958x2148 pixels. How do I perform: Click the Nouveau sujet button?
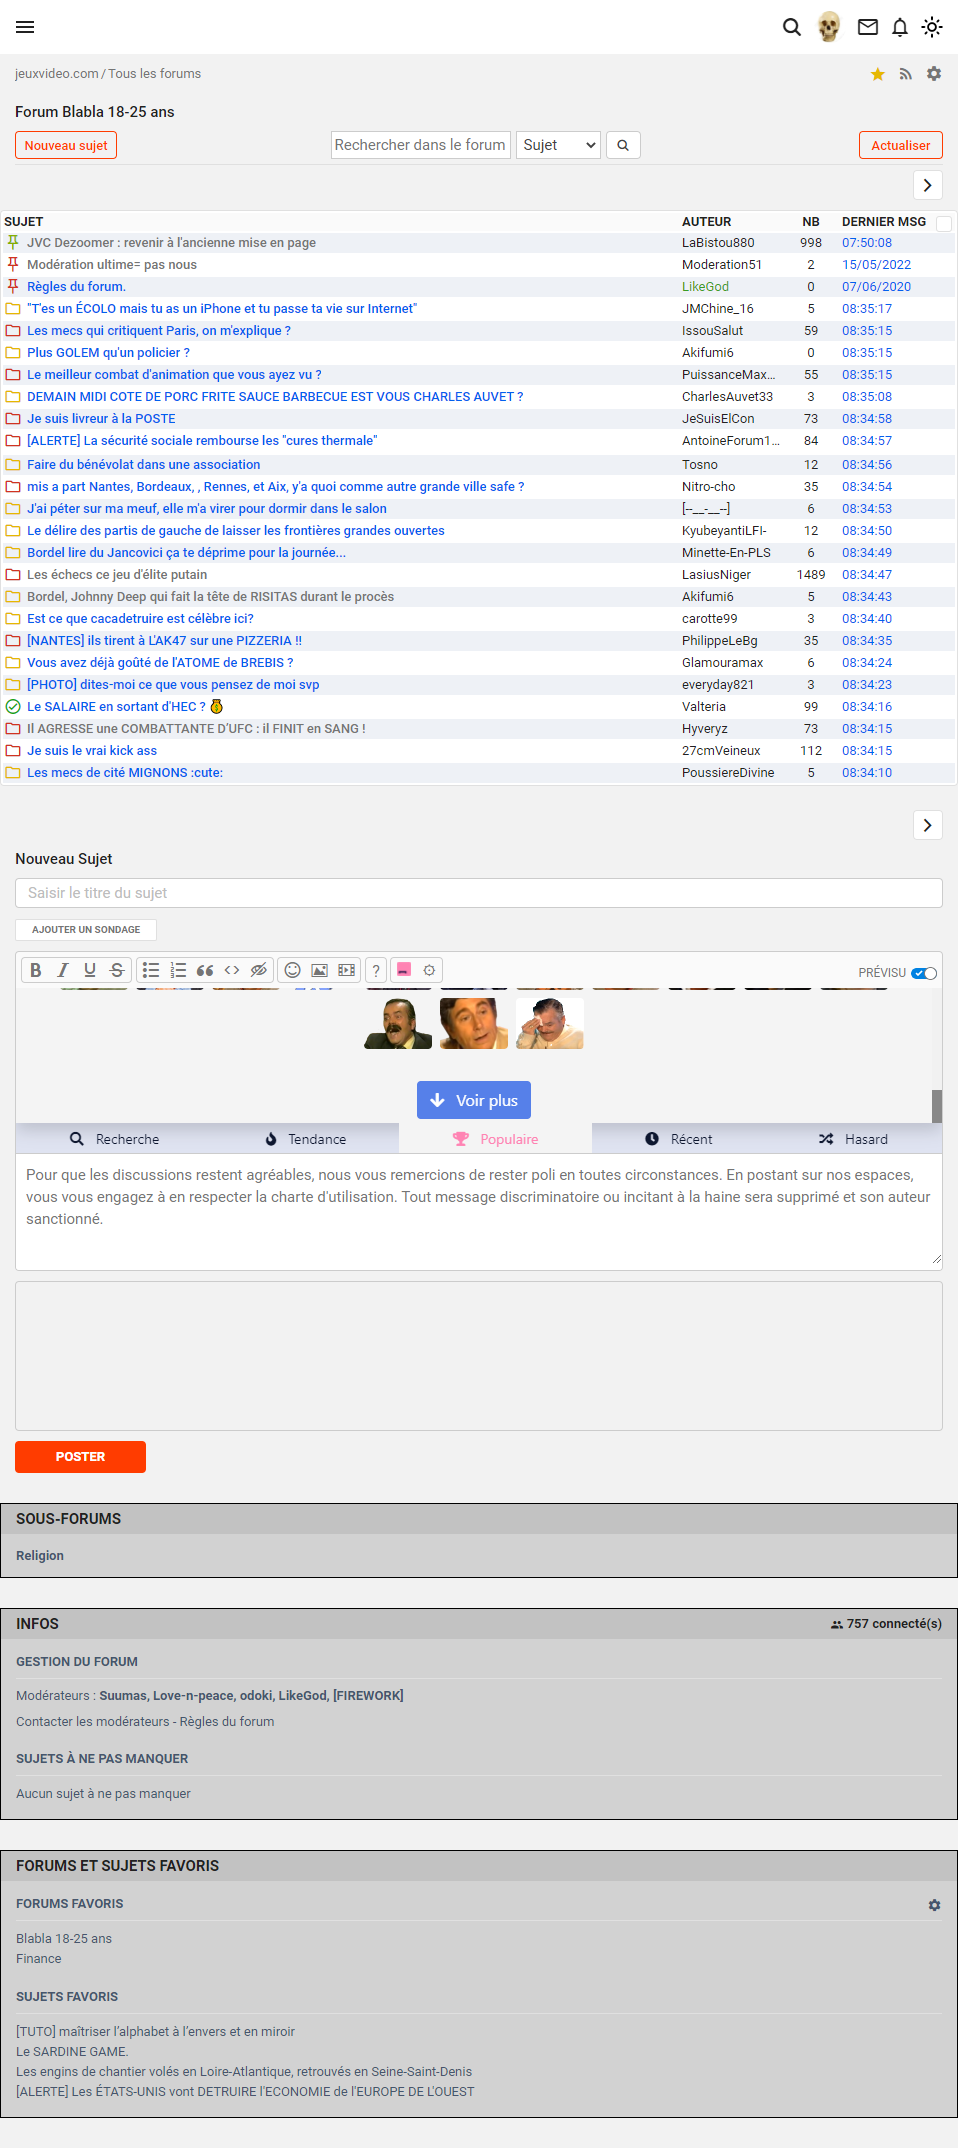[x=66, y=145]
